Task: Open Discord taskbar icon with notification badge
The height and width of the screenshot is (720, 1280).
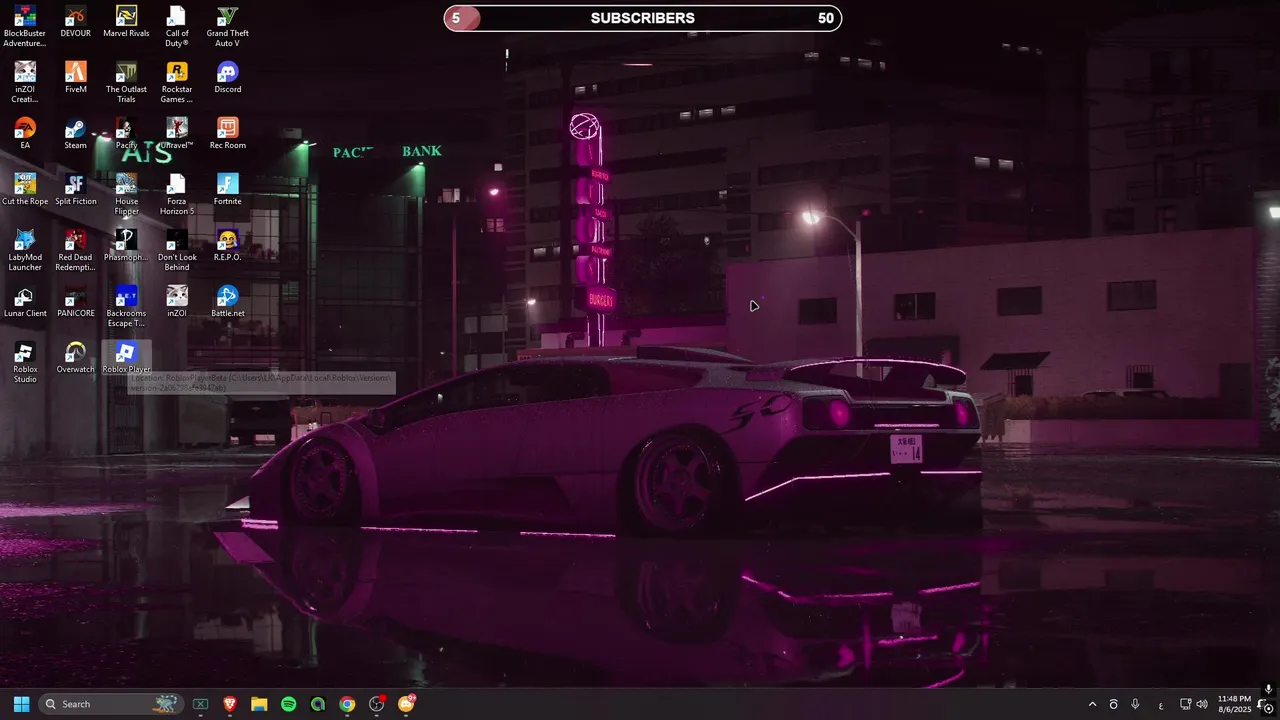Action: [406, 704]
